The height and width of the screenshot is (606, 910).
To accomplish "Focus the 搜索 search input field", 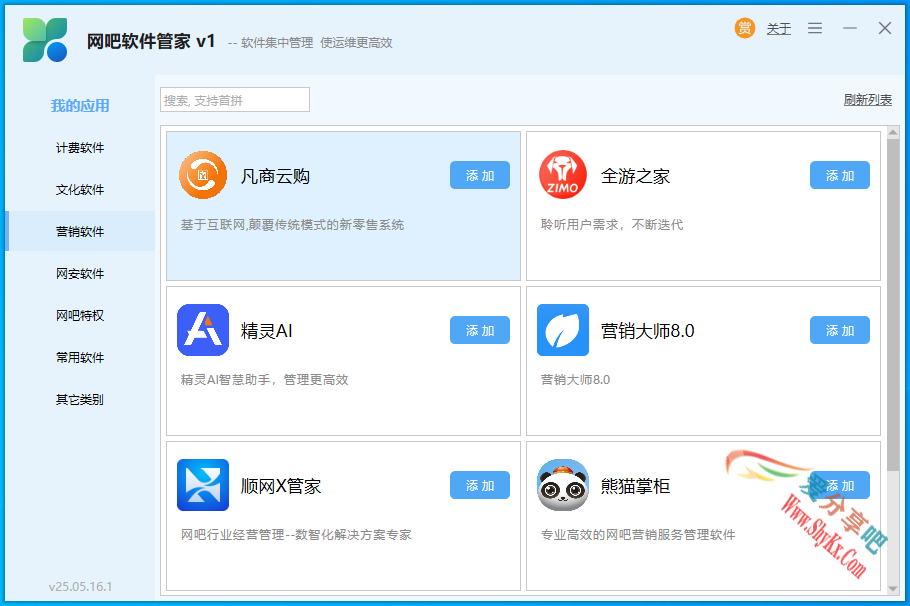I will click(235, 100).
